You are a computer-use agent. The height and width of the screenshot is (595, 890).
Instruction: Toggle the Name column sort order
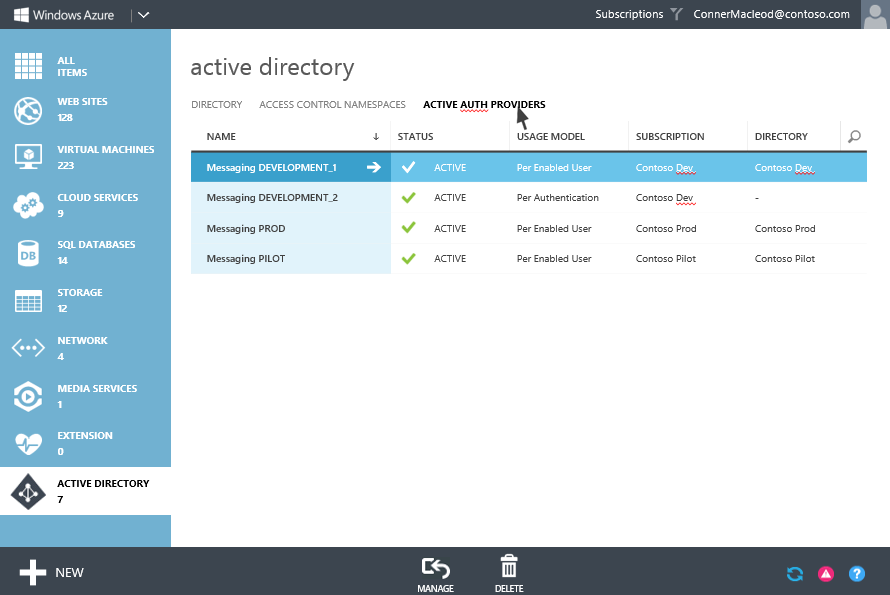(x=376, y=136)
